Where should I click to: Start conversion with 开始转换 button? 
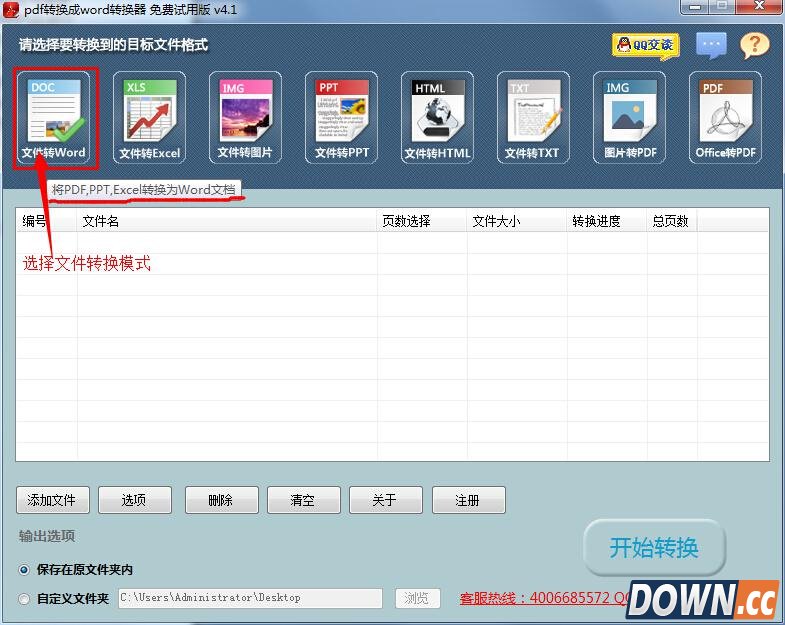point(655,547)
